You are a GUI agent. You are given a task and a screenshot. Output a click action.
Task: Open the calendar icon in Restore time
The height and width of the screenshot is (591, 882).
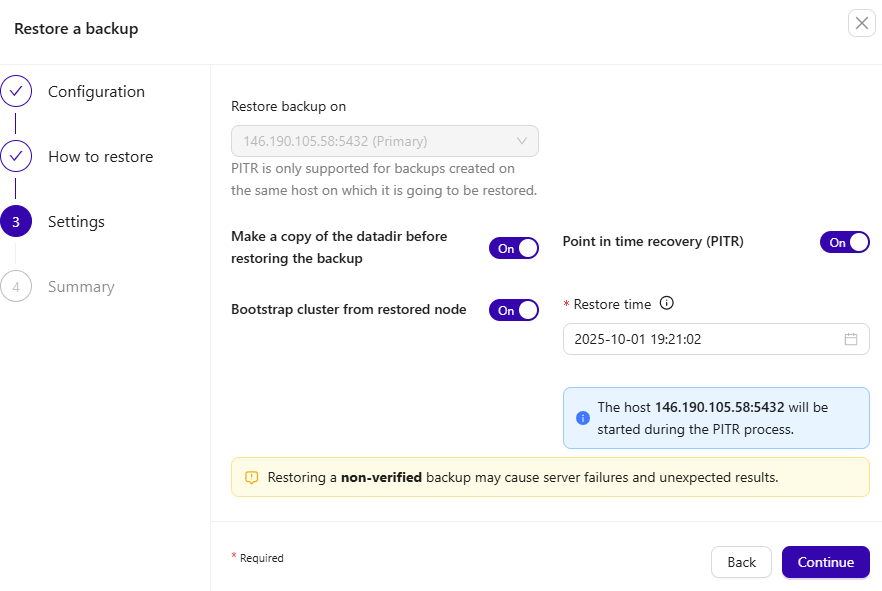coord(851,339)
